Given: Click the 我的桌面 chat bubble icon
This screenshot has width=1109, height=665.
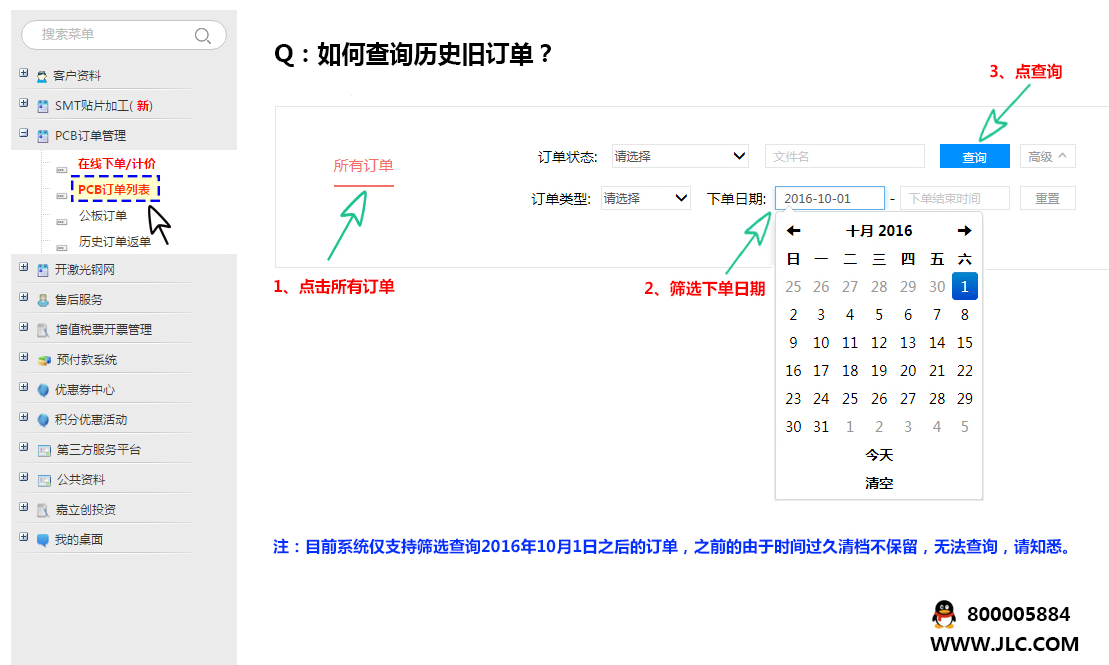Looking at the screenshot, I should (43, 540).
